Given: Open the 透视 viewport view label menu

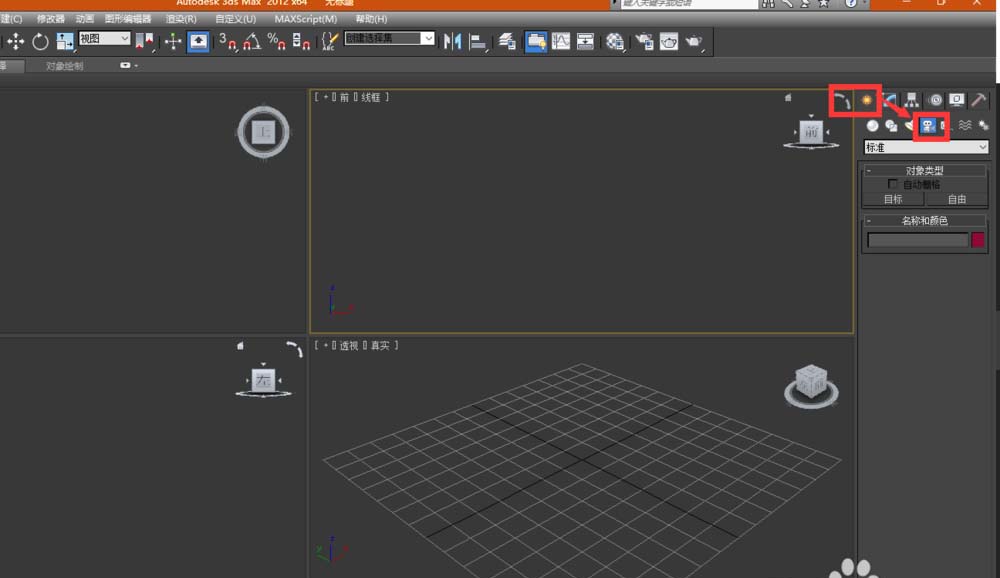Looking at the screenshot, I should 348,345.
